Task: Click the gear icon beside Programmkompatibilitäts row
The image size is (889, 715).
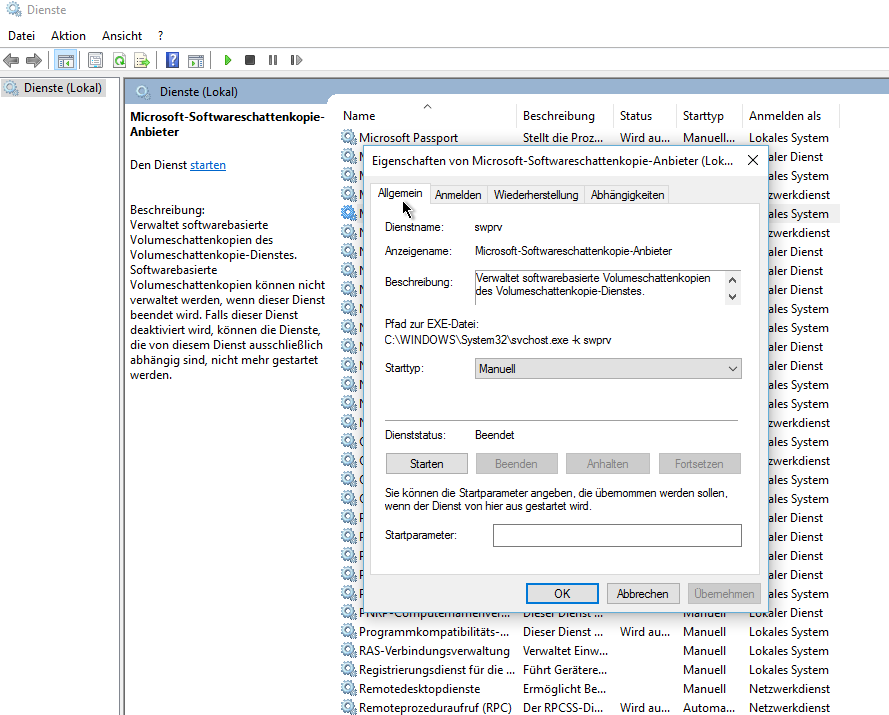Action: [348, 631]
